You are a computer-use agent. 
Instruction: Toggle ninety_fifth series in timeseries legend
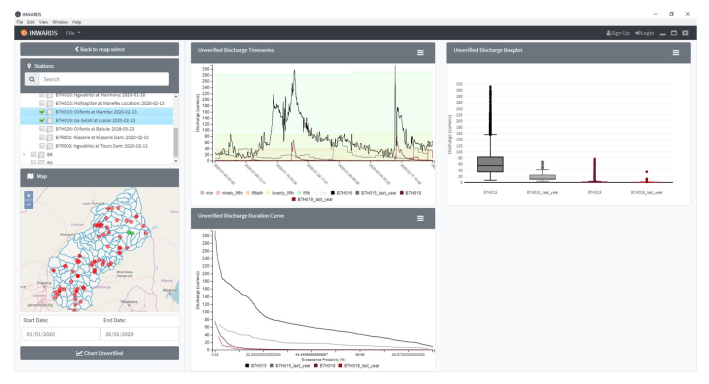point(229,193)
